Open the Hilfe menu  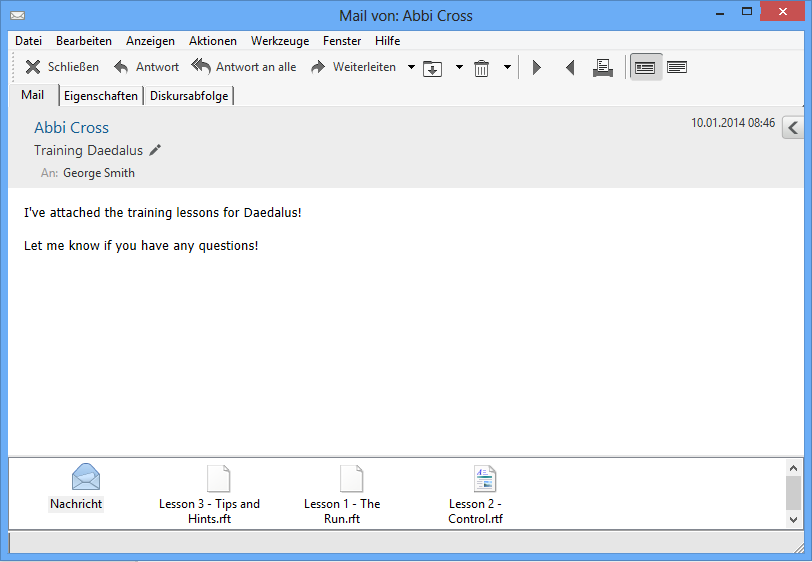pos(387,41)
